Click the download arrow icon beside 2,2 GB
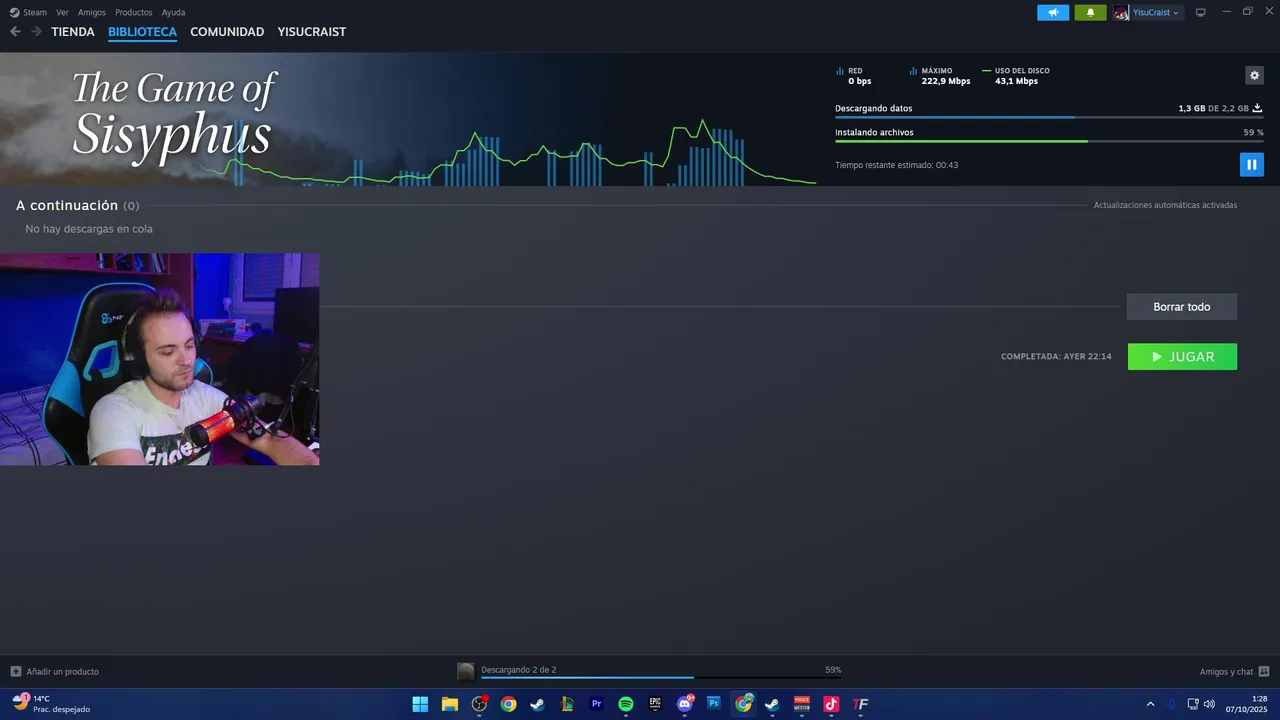The image size is (1280, 720). [1257, 108]
